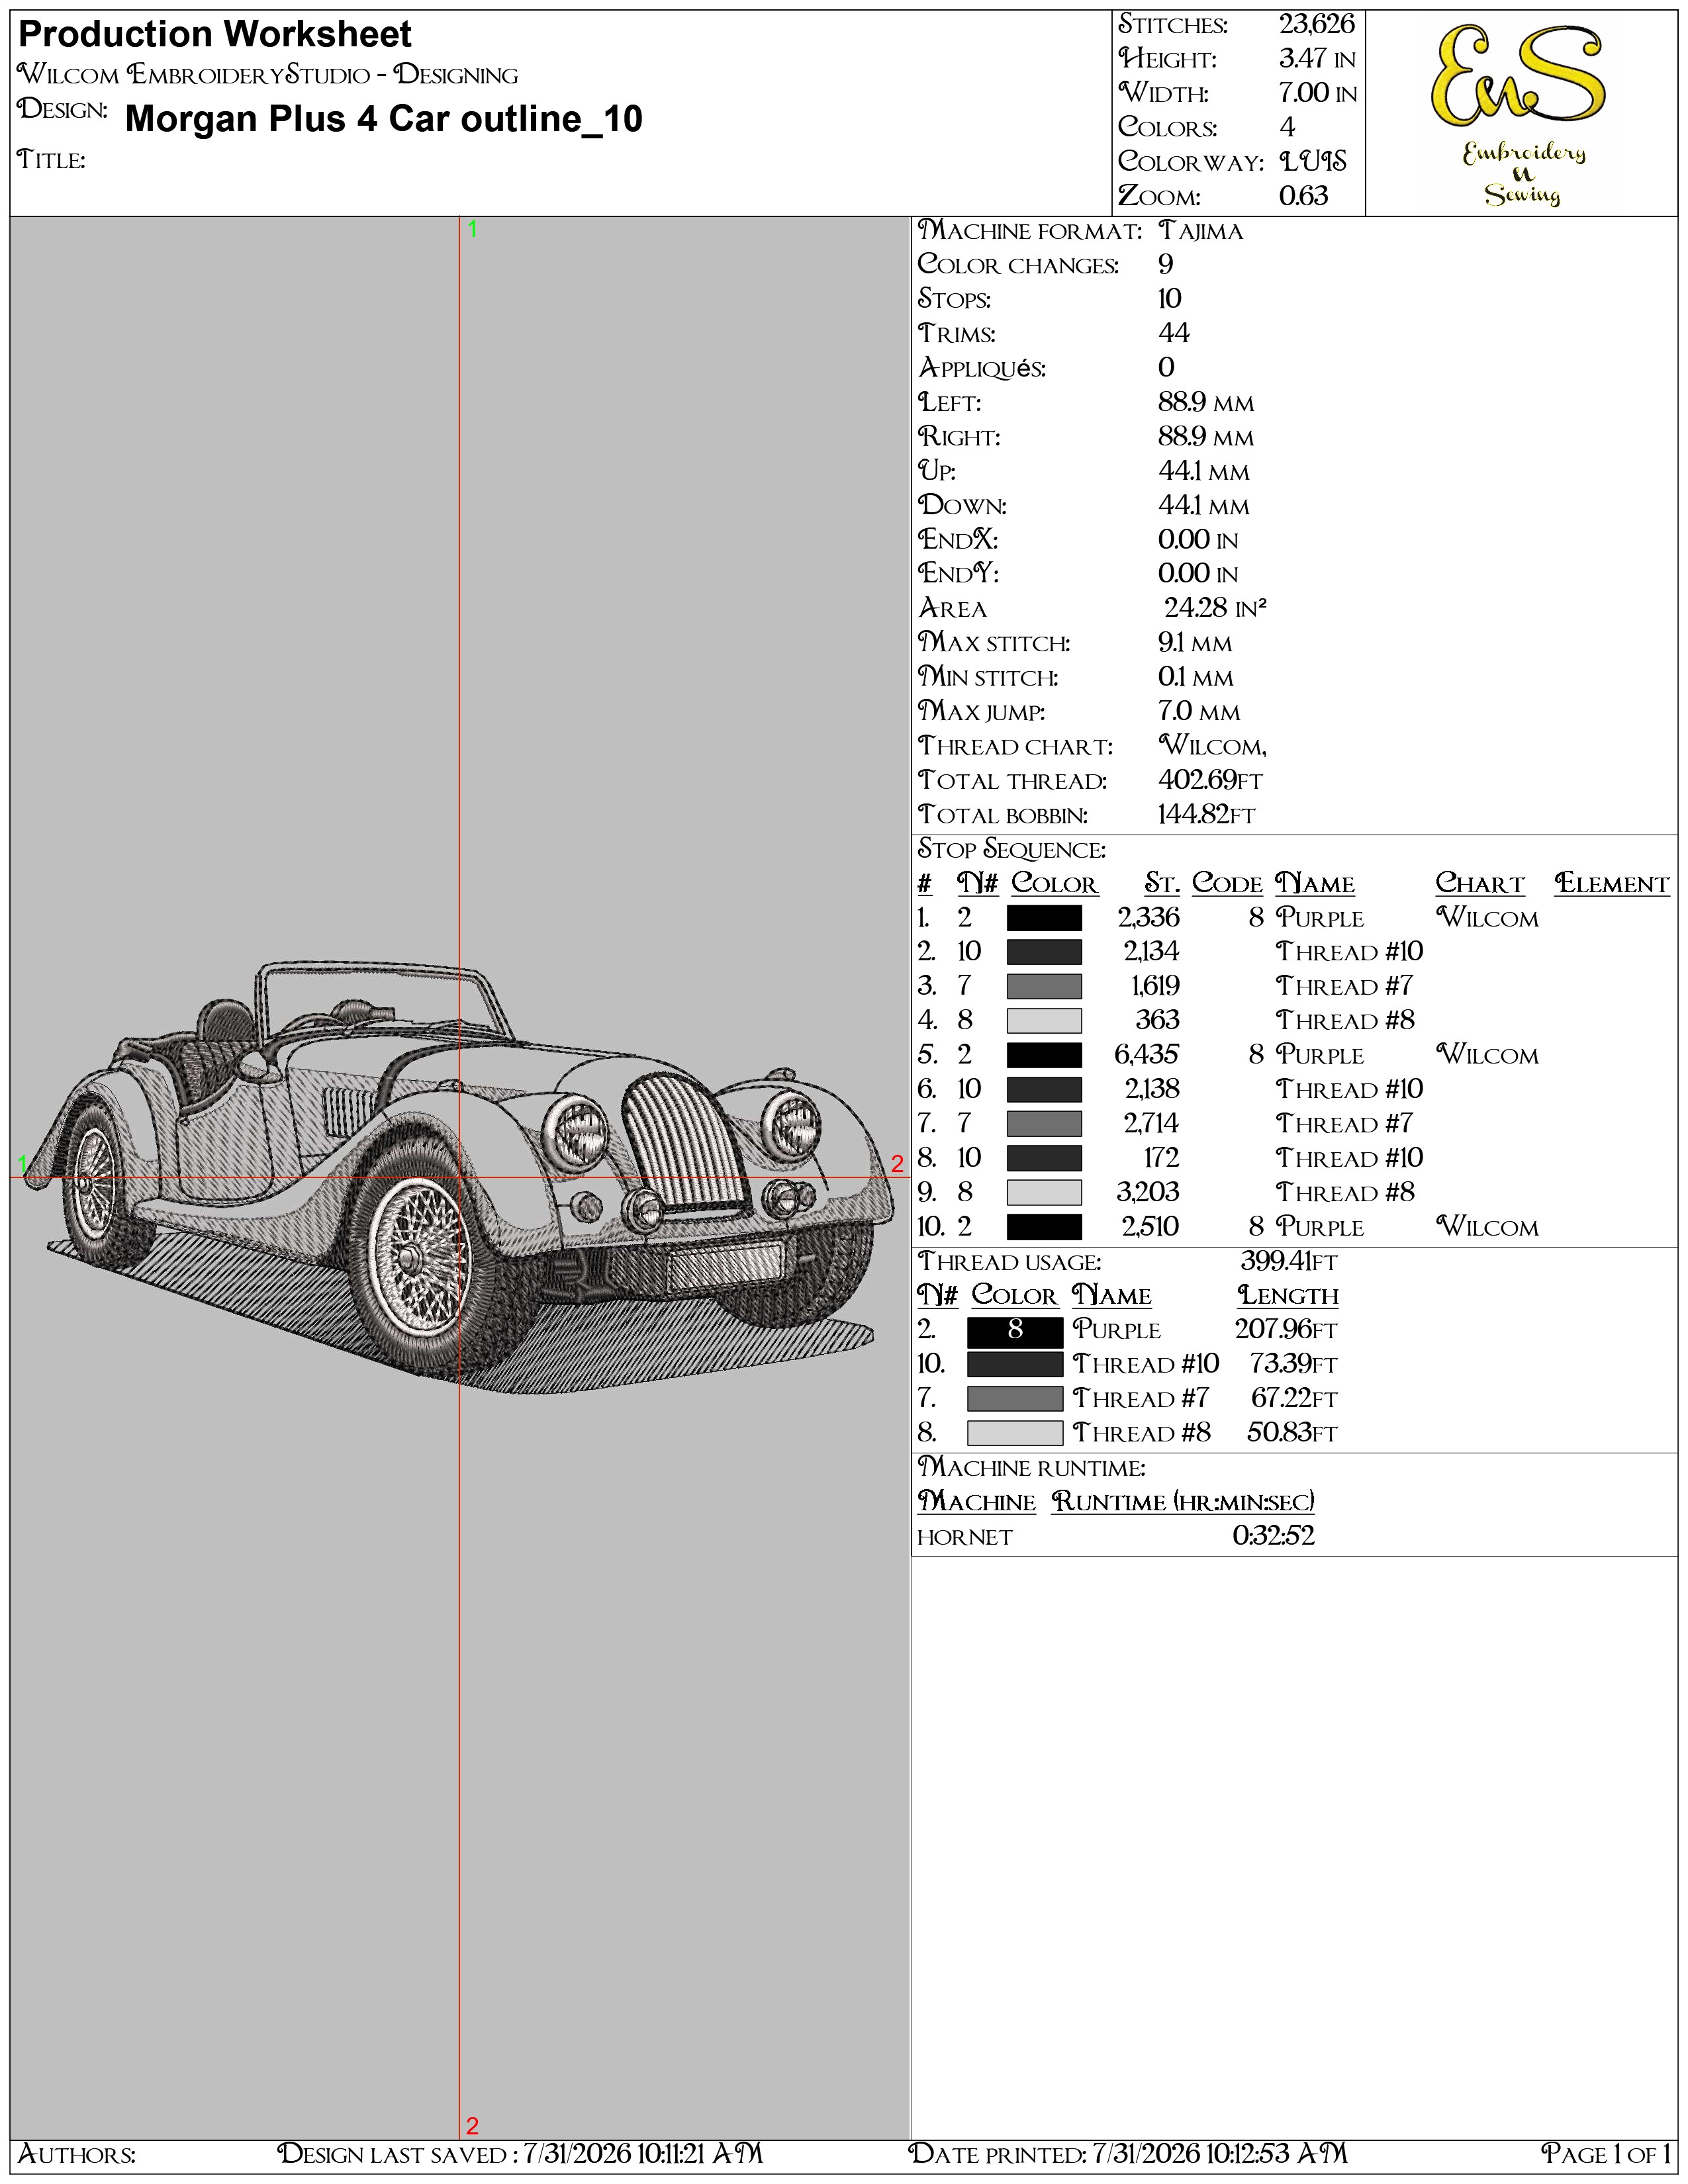Click the "Appliqués:" label
Image resolution: width=1688 pixels, height=2184 pixels.
pyautogui.click(x=982, y=368)
